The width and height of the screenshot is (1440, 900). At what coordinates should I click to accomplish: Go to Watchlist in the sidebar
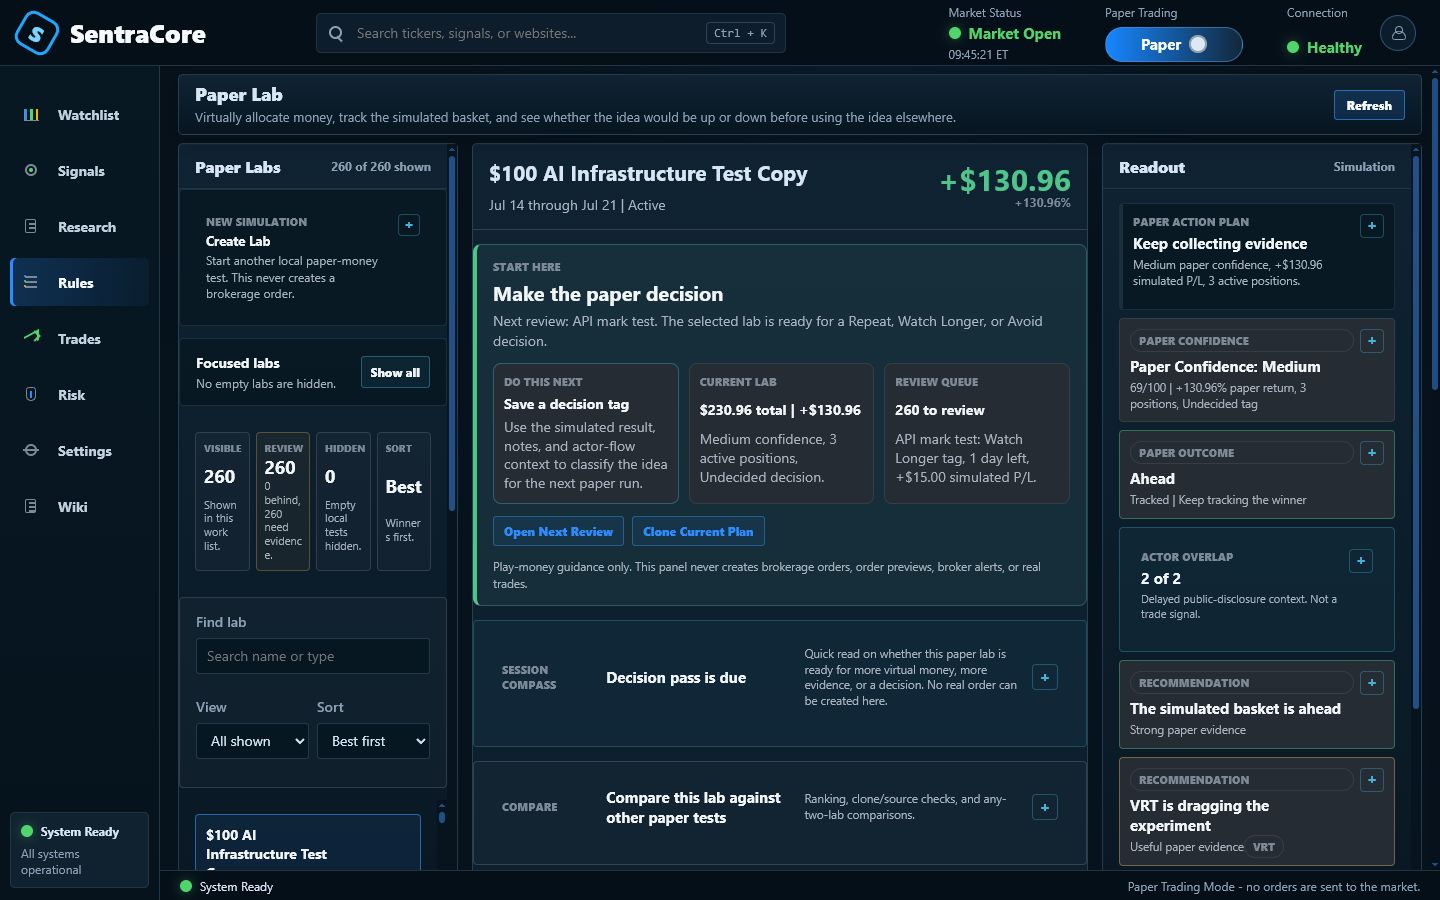(x=80, y=115)
